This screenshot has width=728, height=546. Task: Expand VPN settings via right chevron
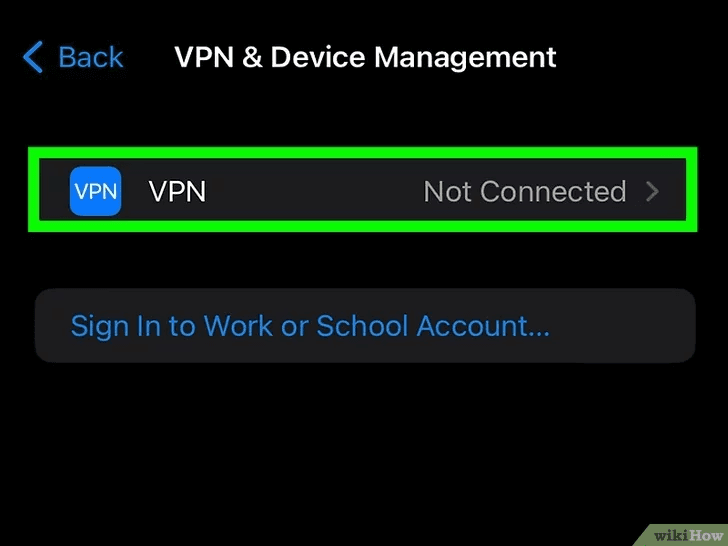(x=652, y=191)
